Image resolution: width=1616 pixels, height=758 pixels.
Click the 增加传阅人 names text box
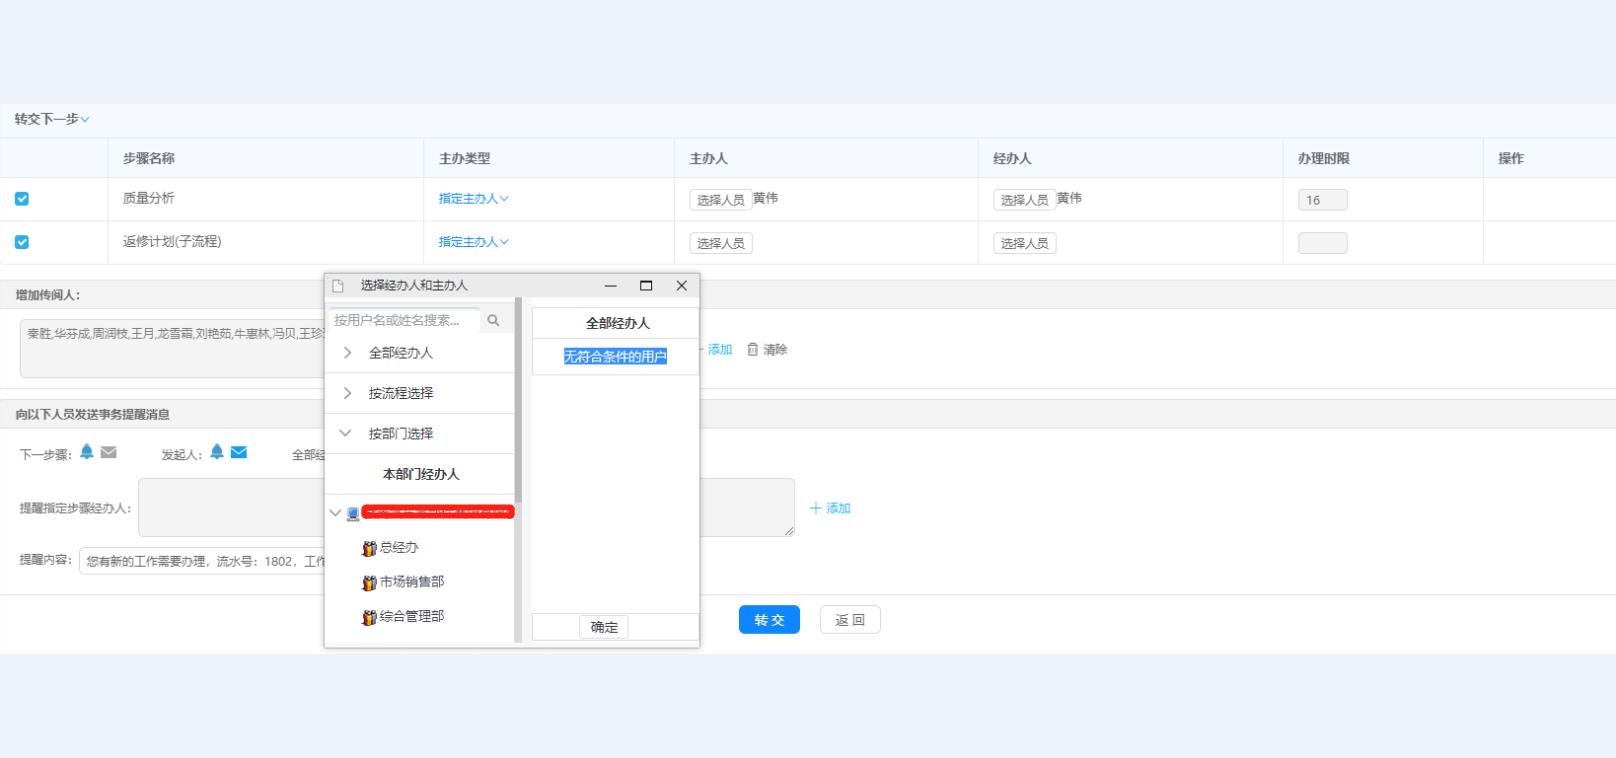[172, 348]
